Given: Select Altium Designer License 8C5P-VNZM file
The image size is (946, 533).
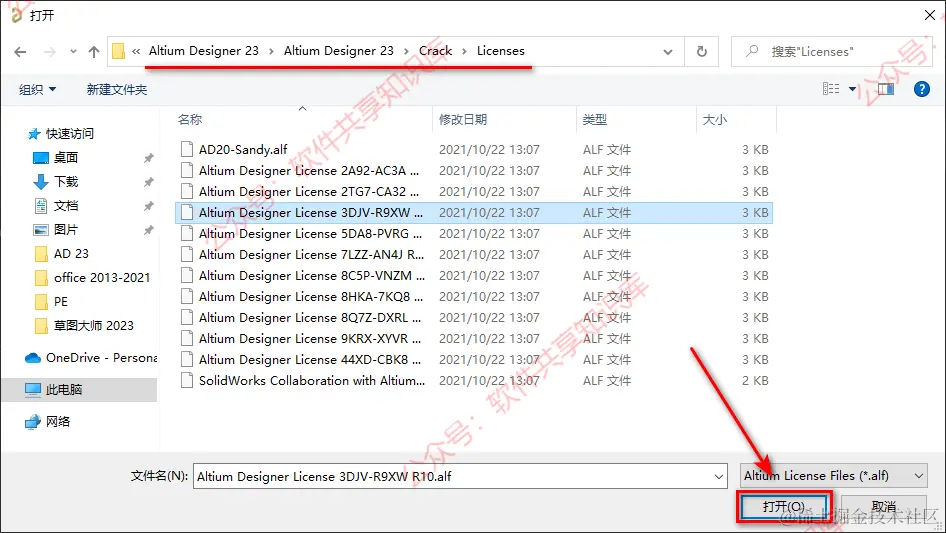Looking at the screenshot, I should pyautogui.click(x=474, y=275).
